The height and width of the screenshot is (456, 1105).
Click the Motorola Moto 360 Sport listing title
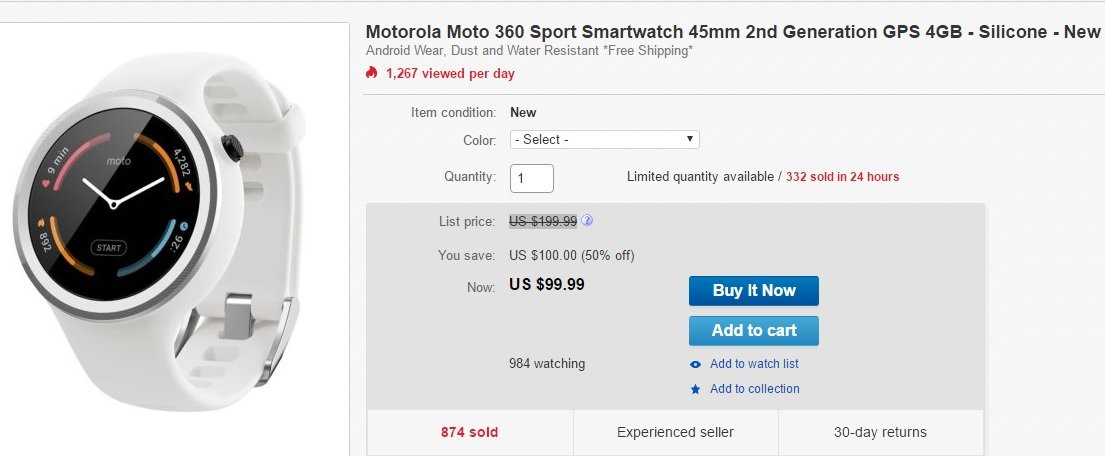click(733, 32)
